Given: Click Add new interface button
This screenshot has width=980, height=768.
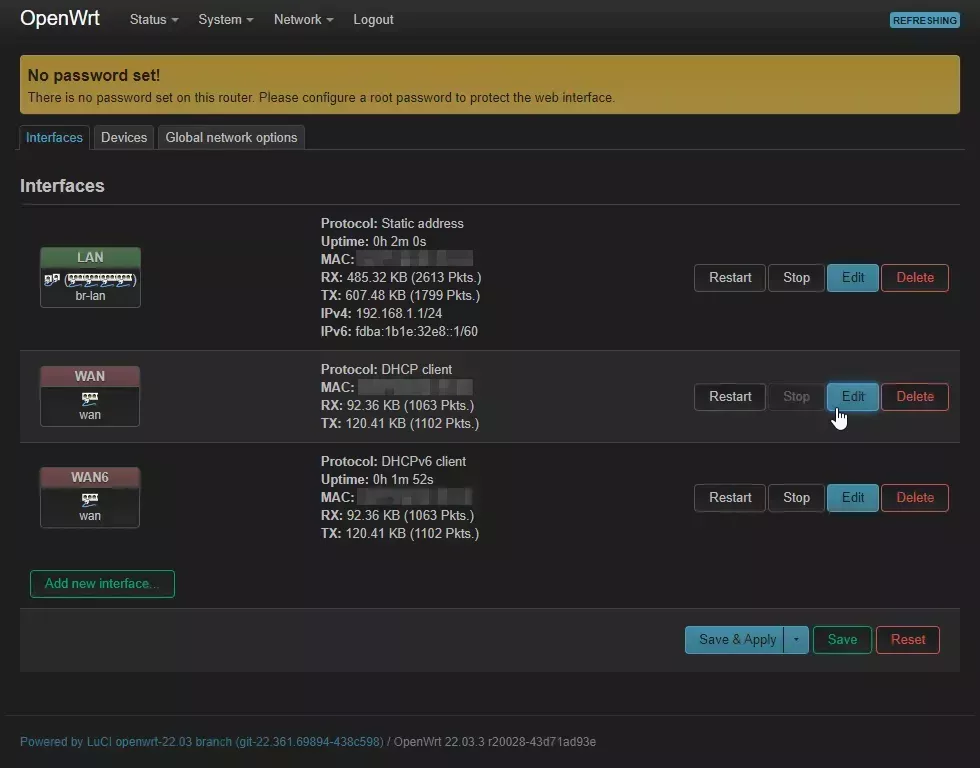Looking at the screenshot, I should [x=102, y=584].
